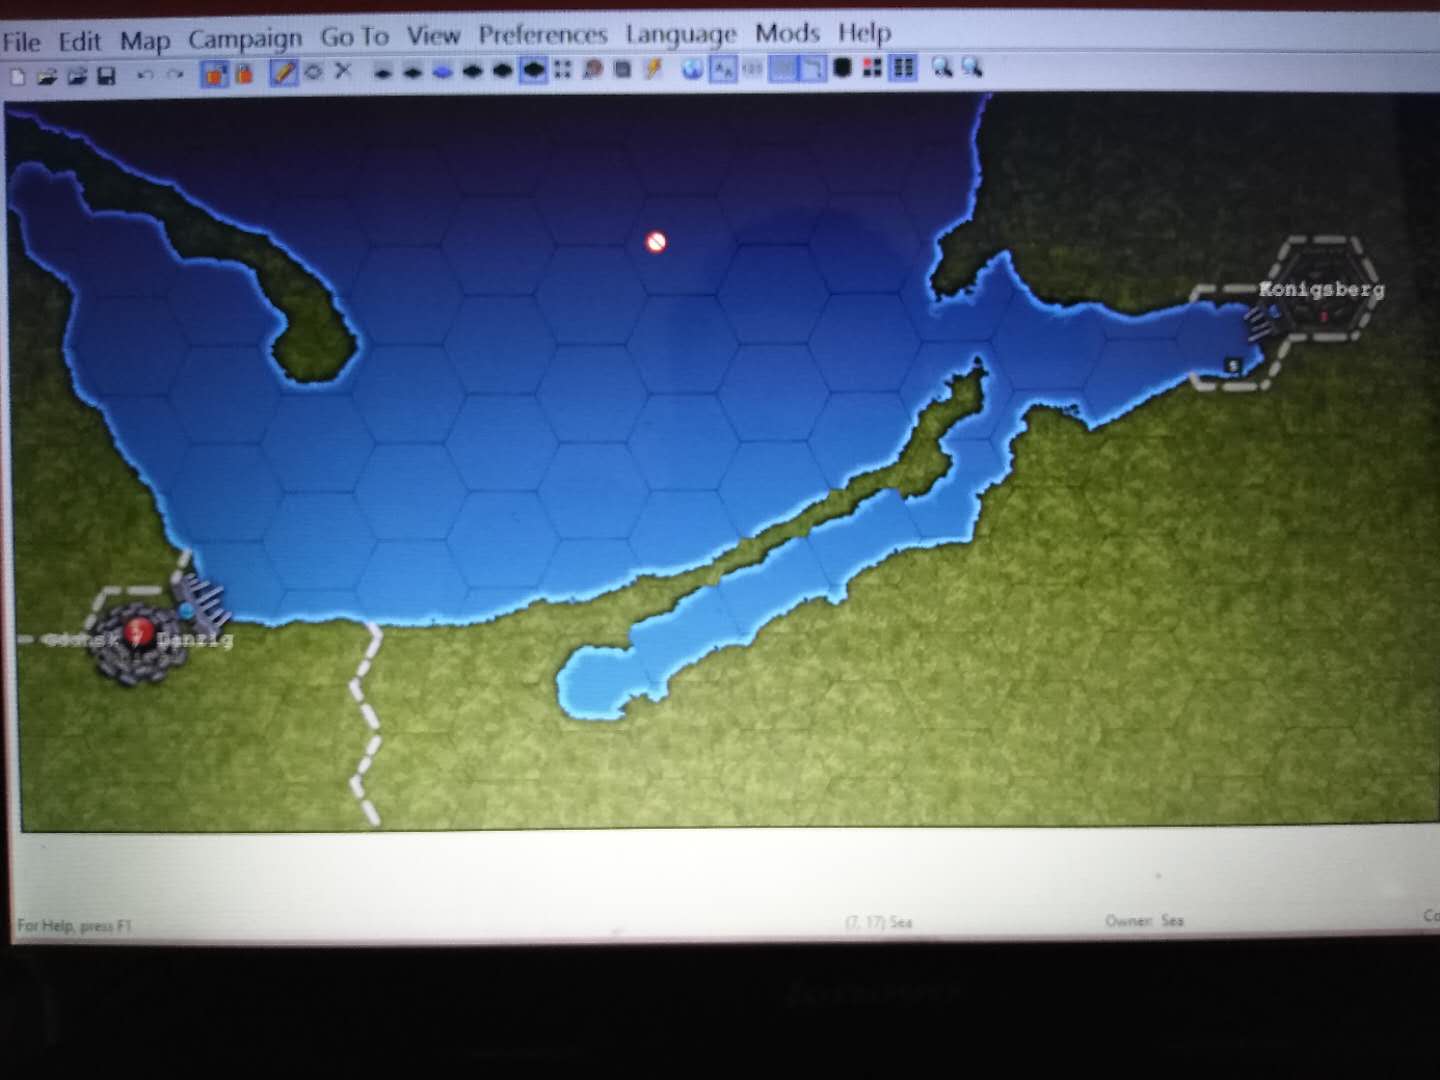
Task: Toggle the text labels 'A' icon
Action: 723,68
